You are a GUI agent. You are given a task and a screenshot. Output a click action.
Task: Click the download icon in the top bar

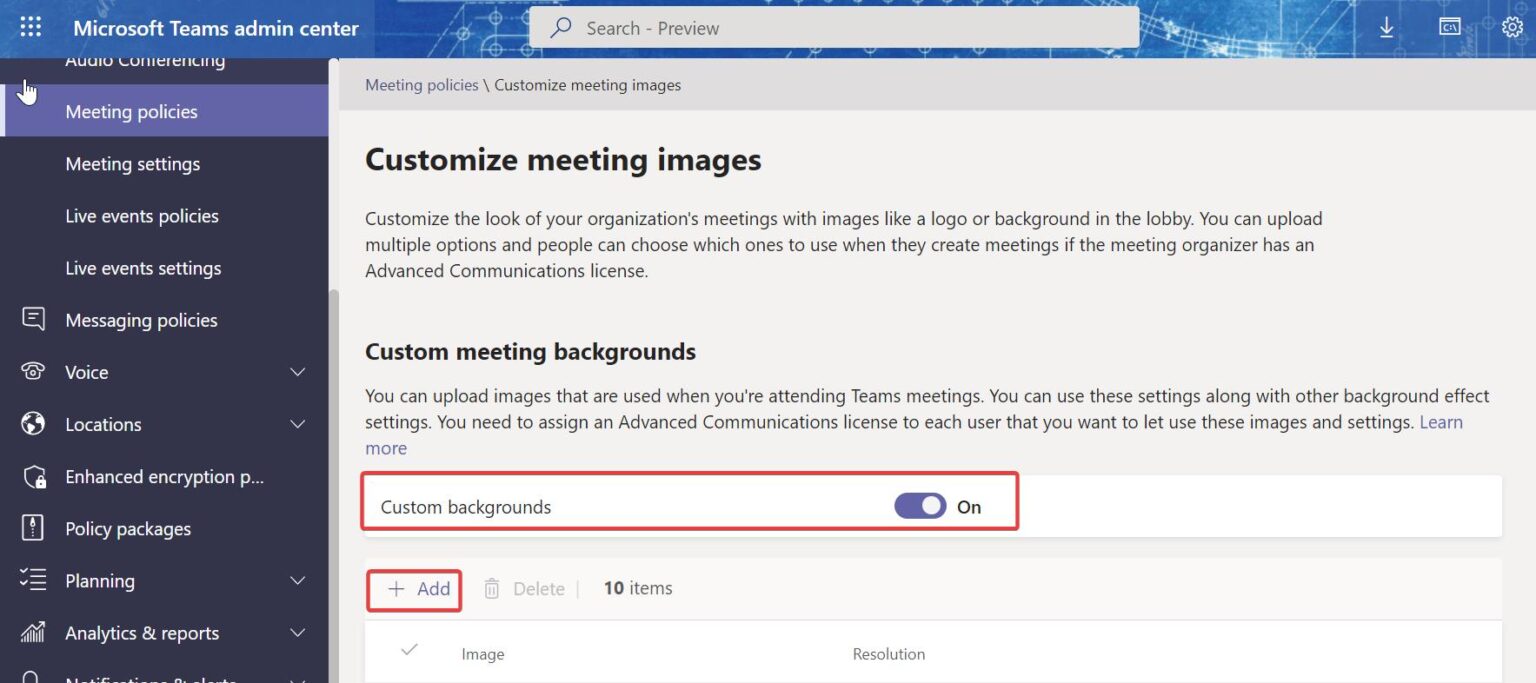coord(1387,27)
